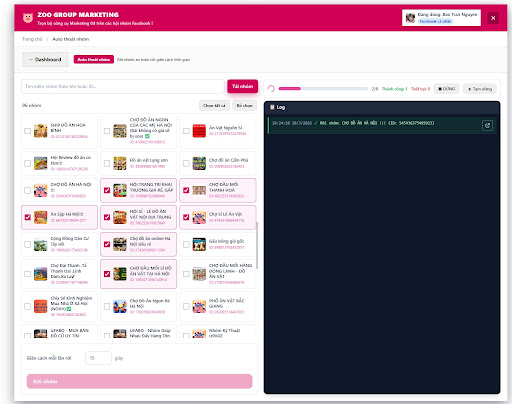The height and width of the screenshot is (404, 512).
Task: Open the external link icon in log entry
Action: (x=487, y=126)
